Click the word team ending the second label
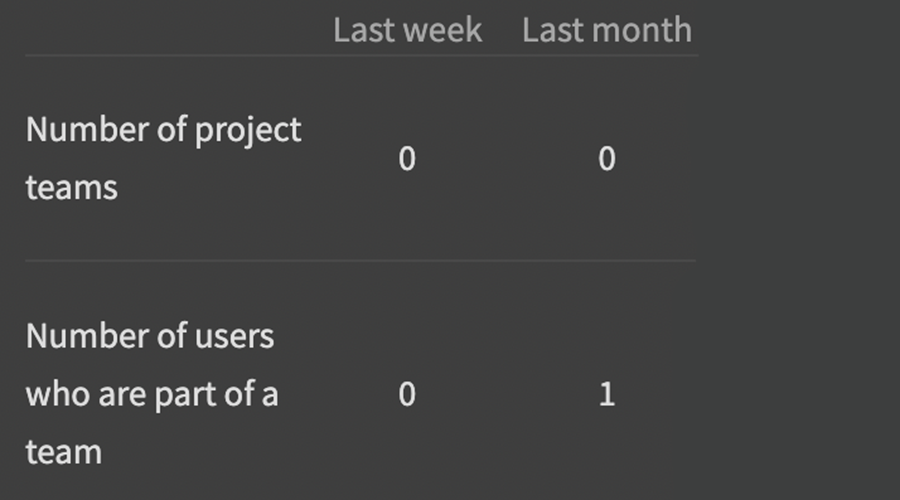 click(64, 452)
